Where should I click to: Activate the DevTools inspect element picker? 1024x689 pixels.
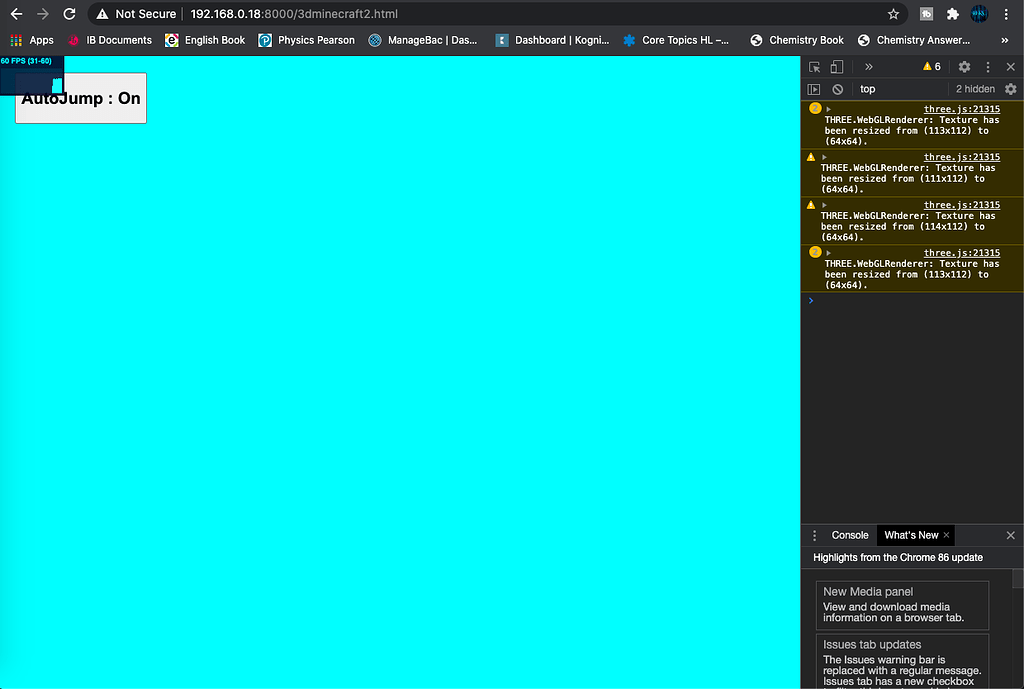tap(815, 67)
